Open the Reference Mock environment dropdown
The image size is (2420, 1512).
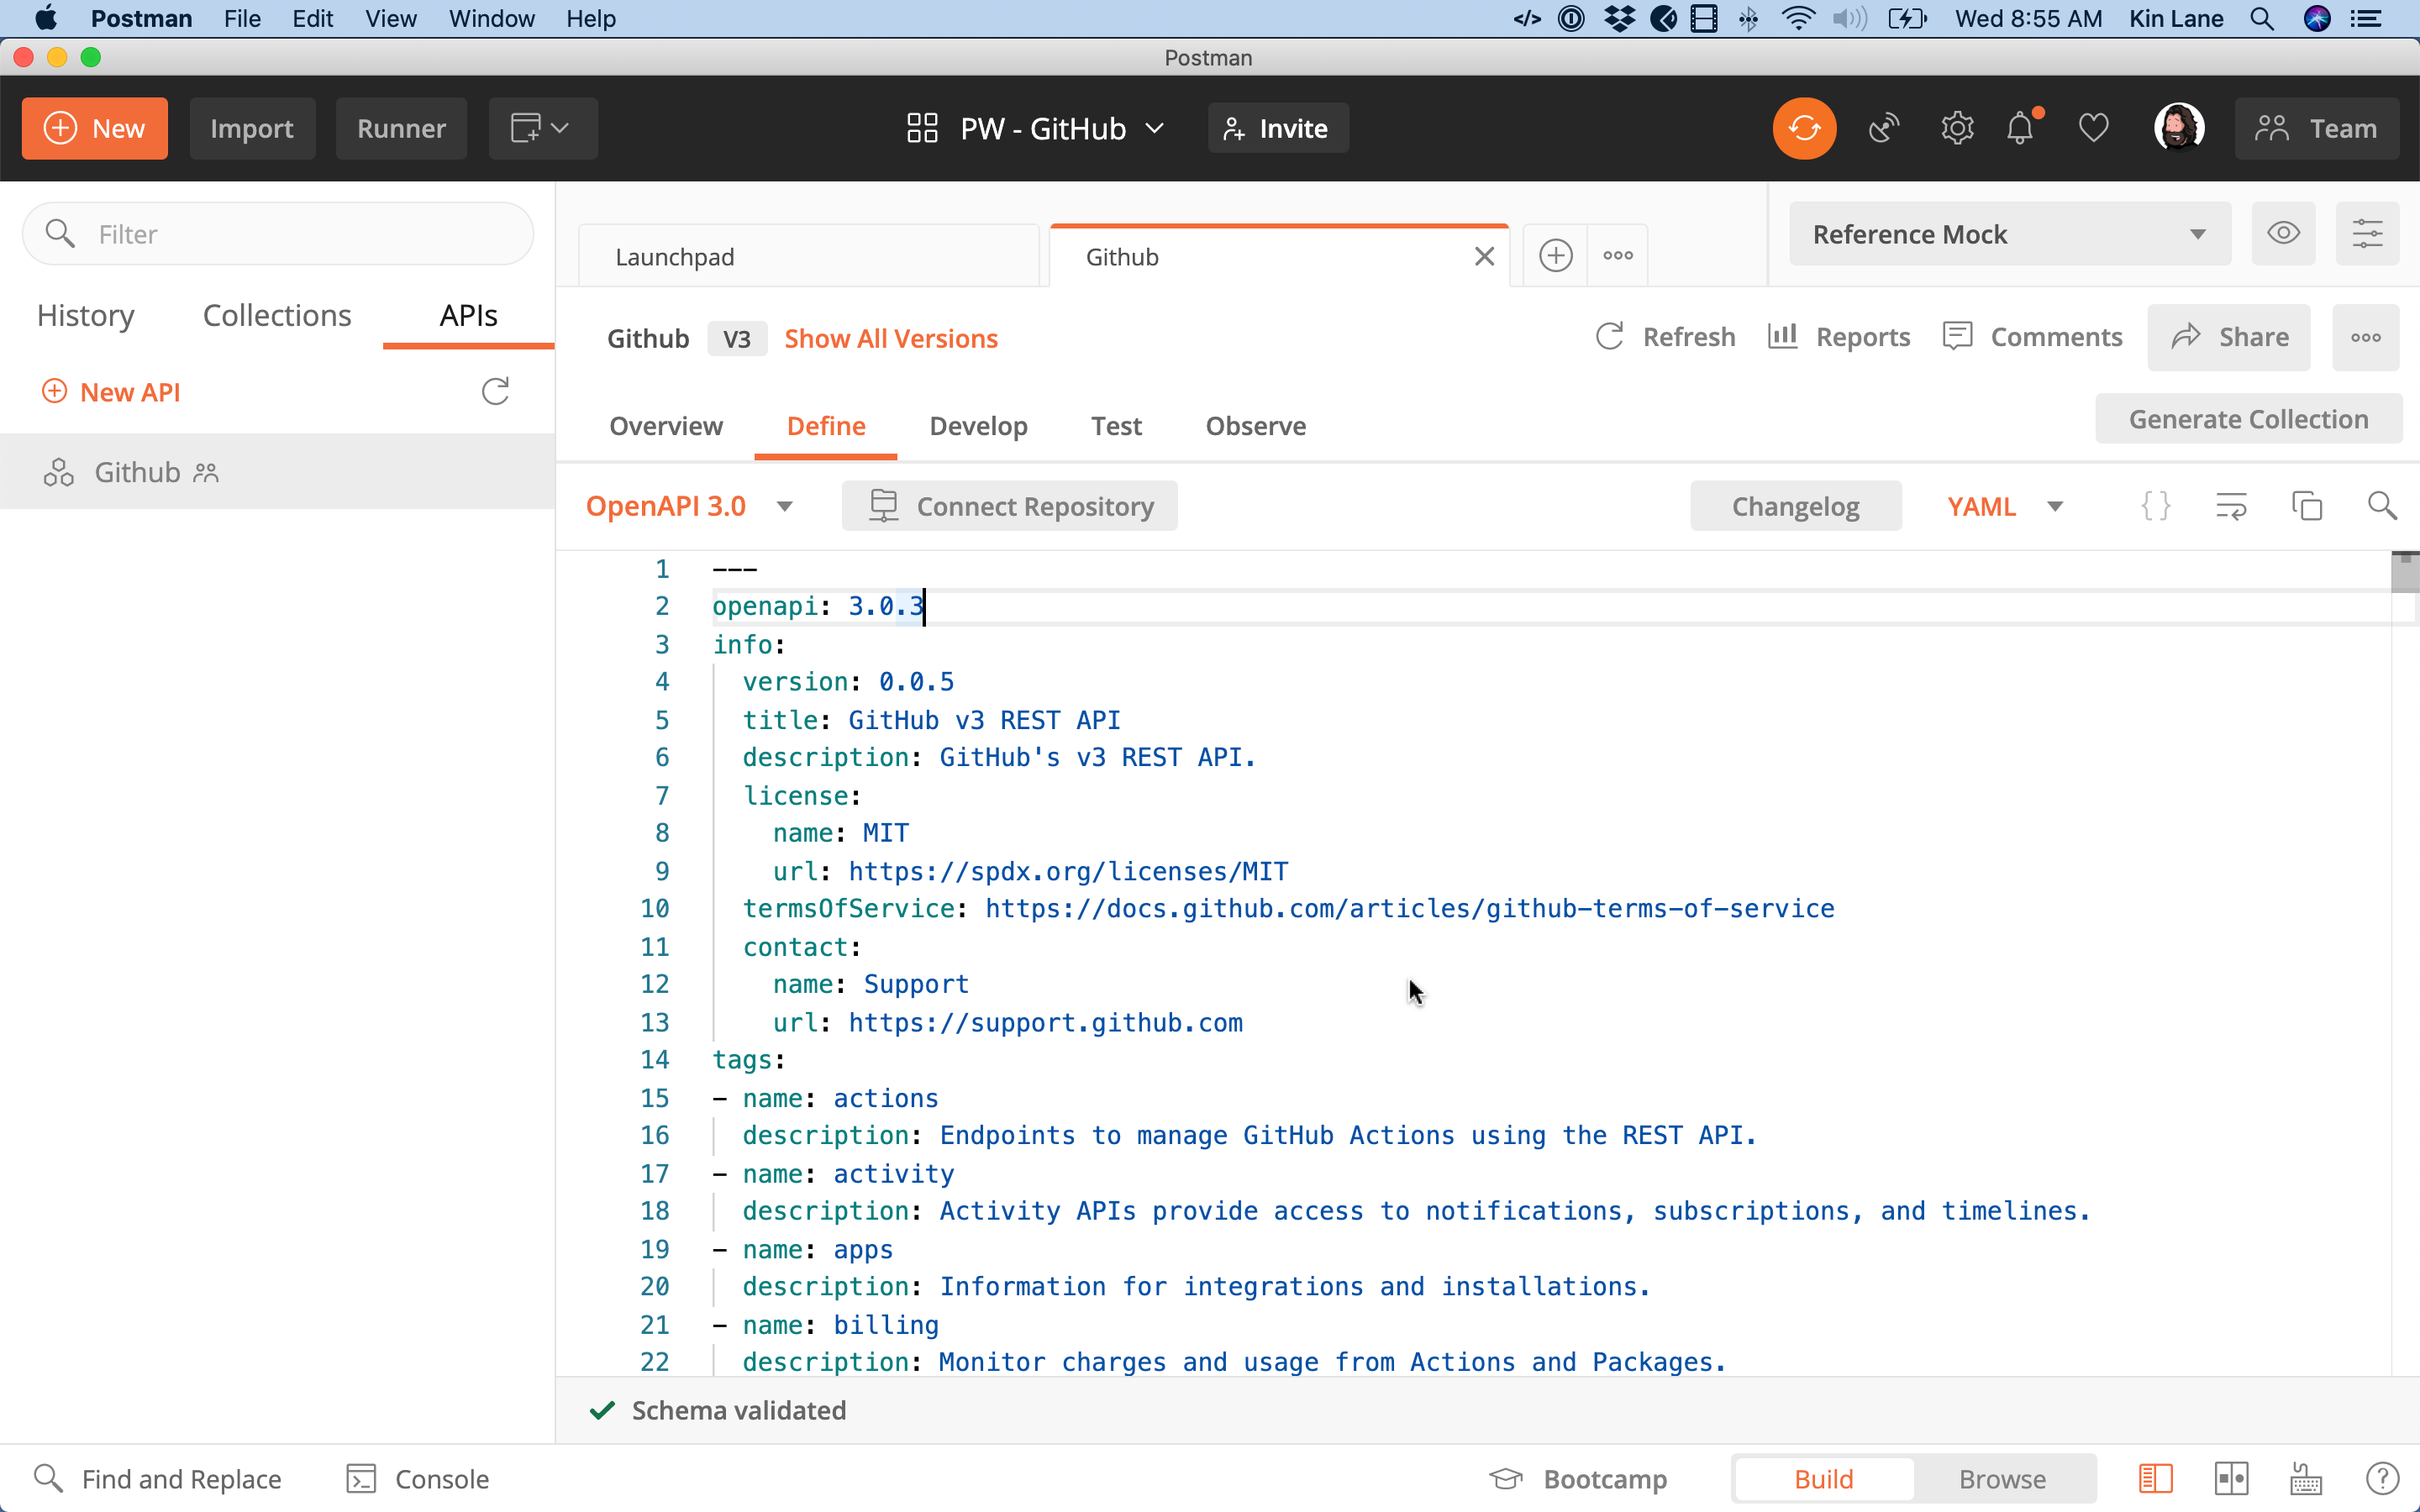pyautogui.click(x=2010, y=234)
